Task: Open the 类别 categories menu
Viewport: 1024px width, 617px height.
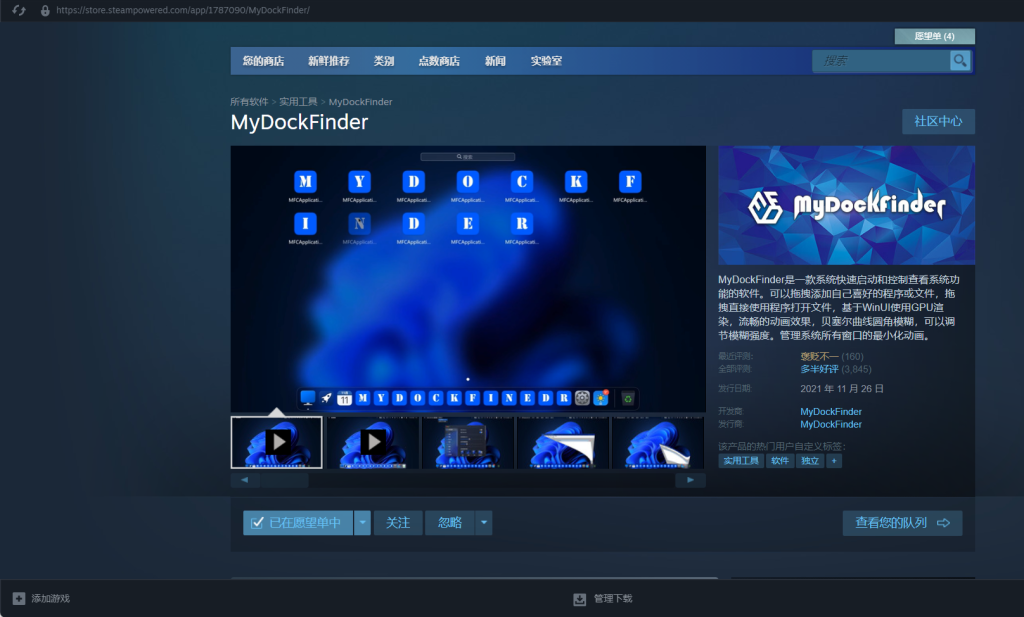Action: click(383, 61)
